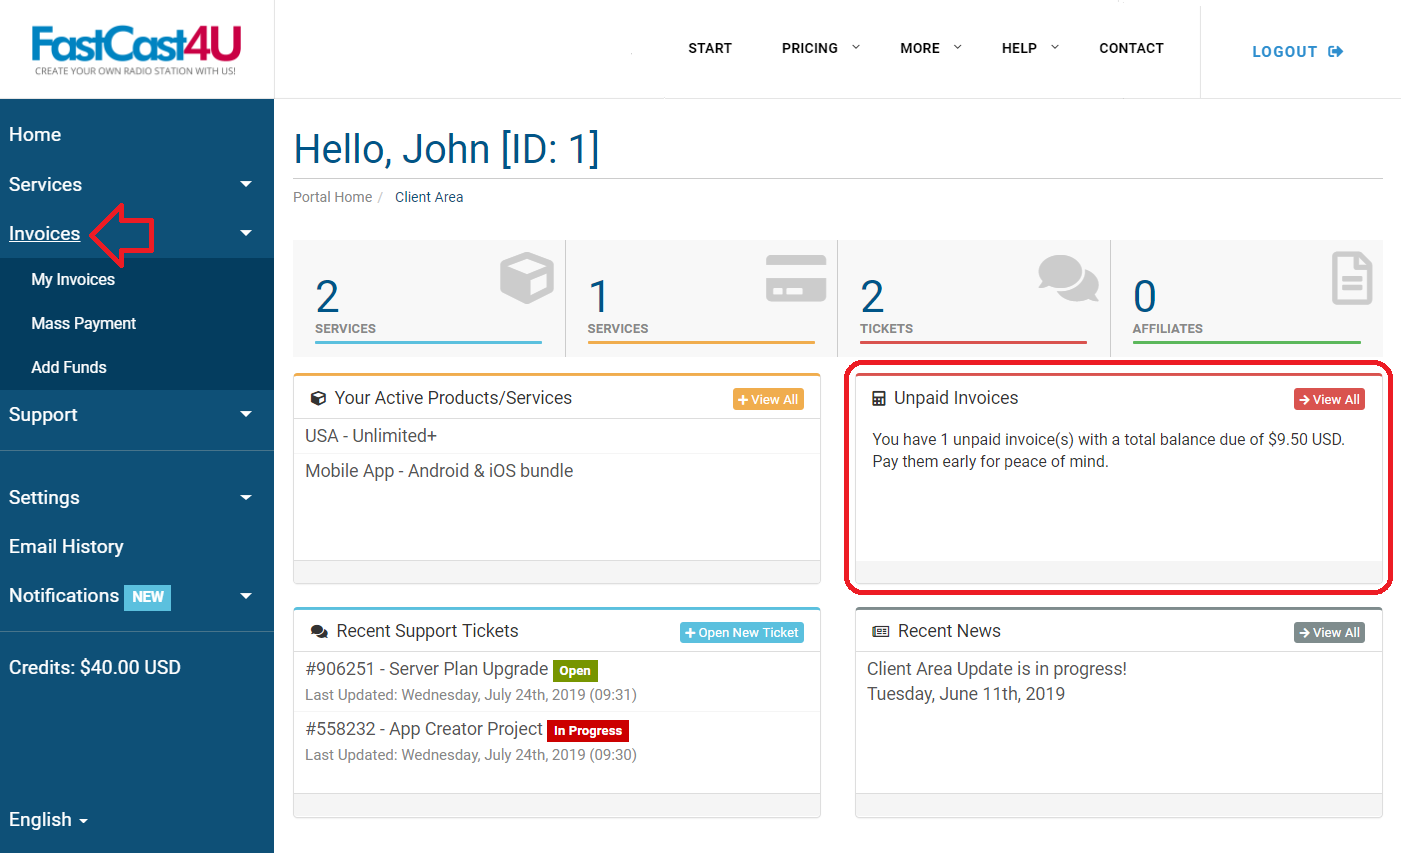Click the unpaid invoice balance message
The height and width of the screenshot is (853, 1401).
pos(1108,450)
